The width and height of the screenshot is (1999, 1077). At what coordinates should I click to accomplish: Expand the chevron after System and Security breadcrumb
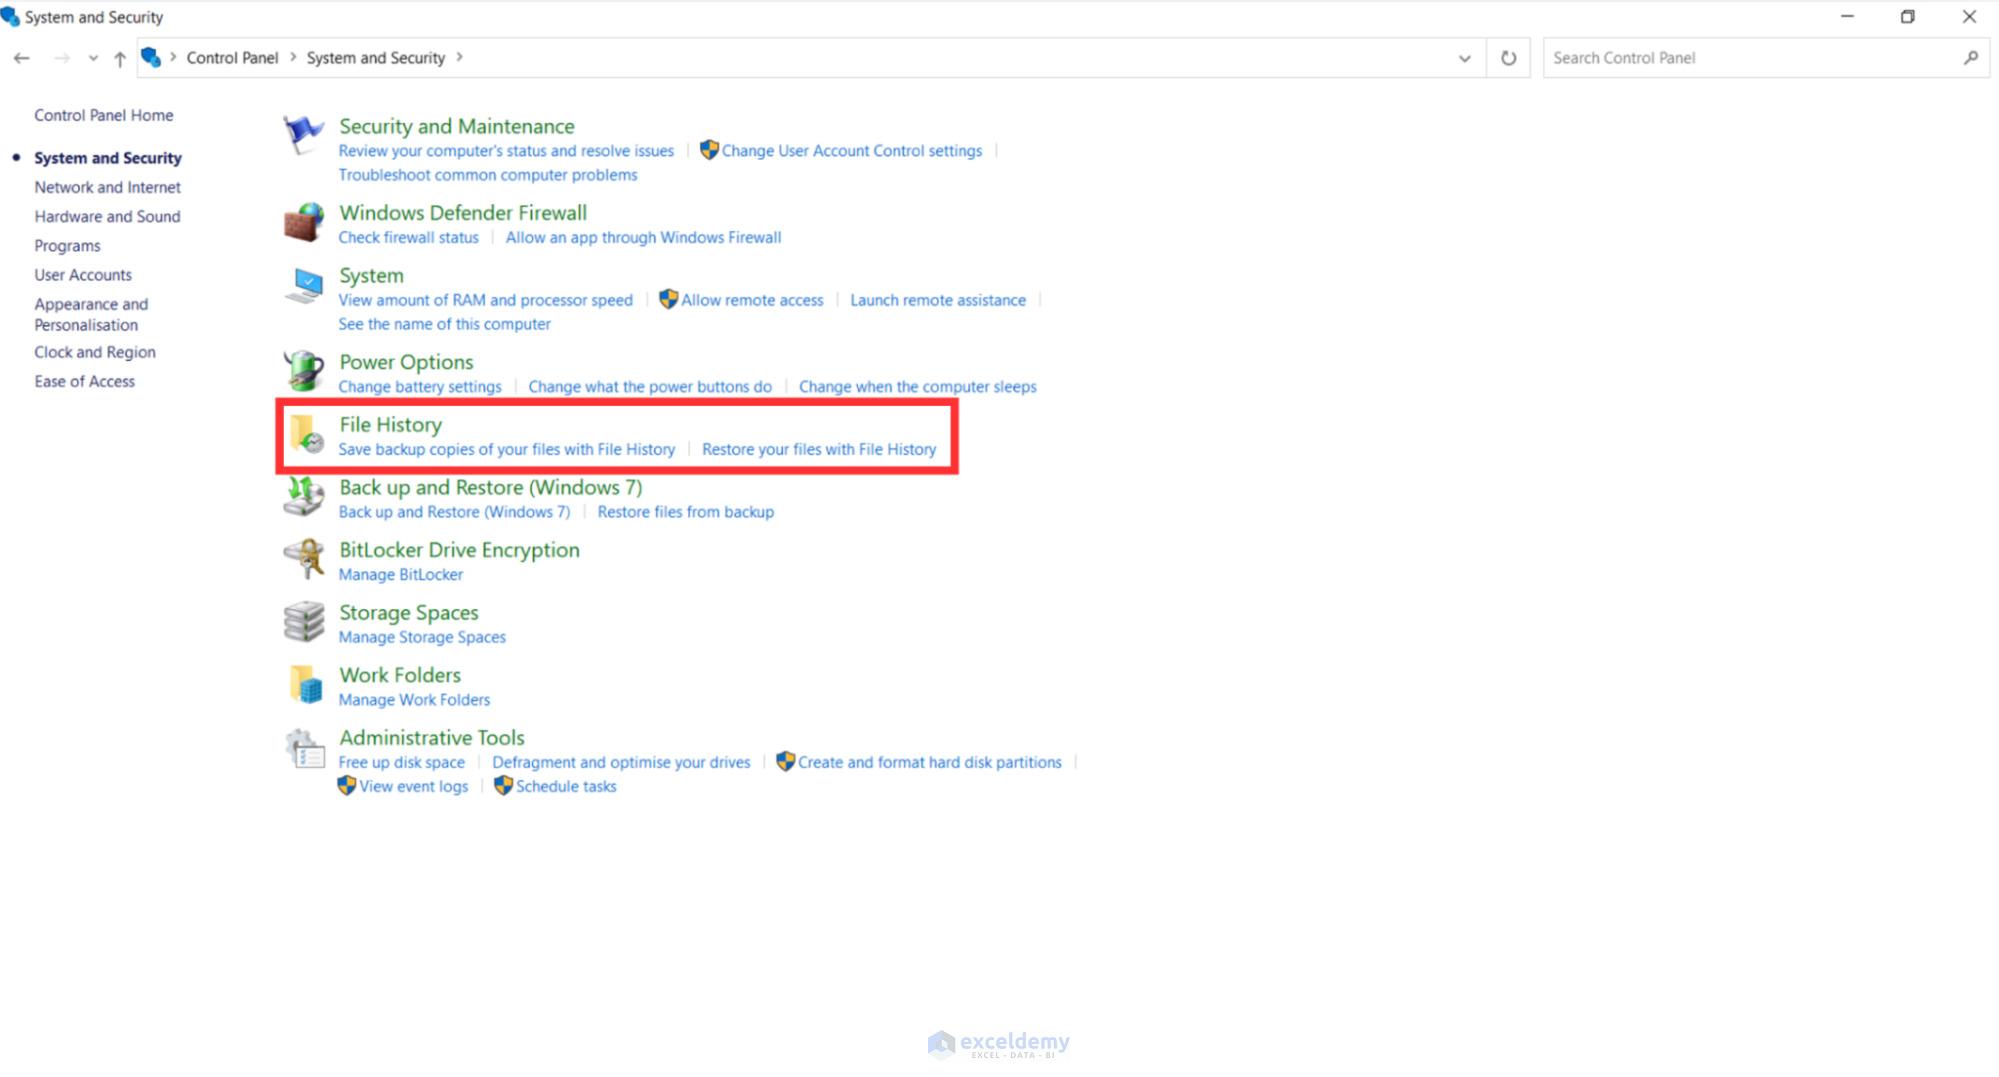tap(460, 57)
